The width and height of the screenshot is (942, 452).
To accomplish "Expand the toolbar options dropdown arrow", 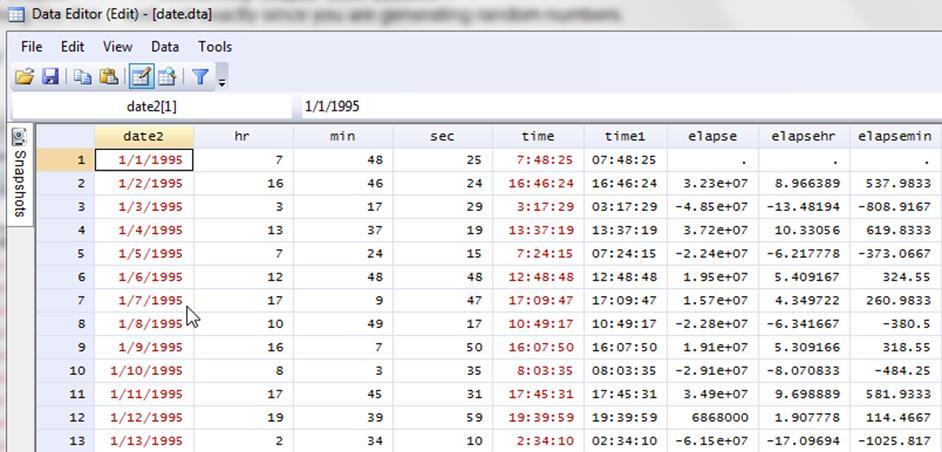I will (x=222, y=80).
